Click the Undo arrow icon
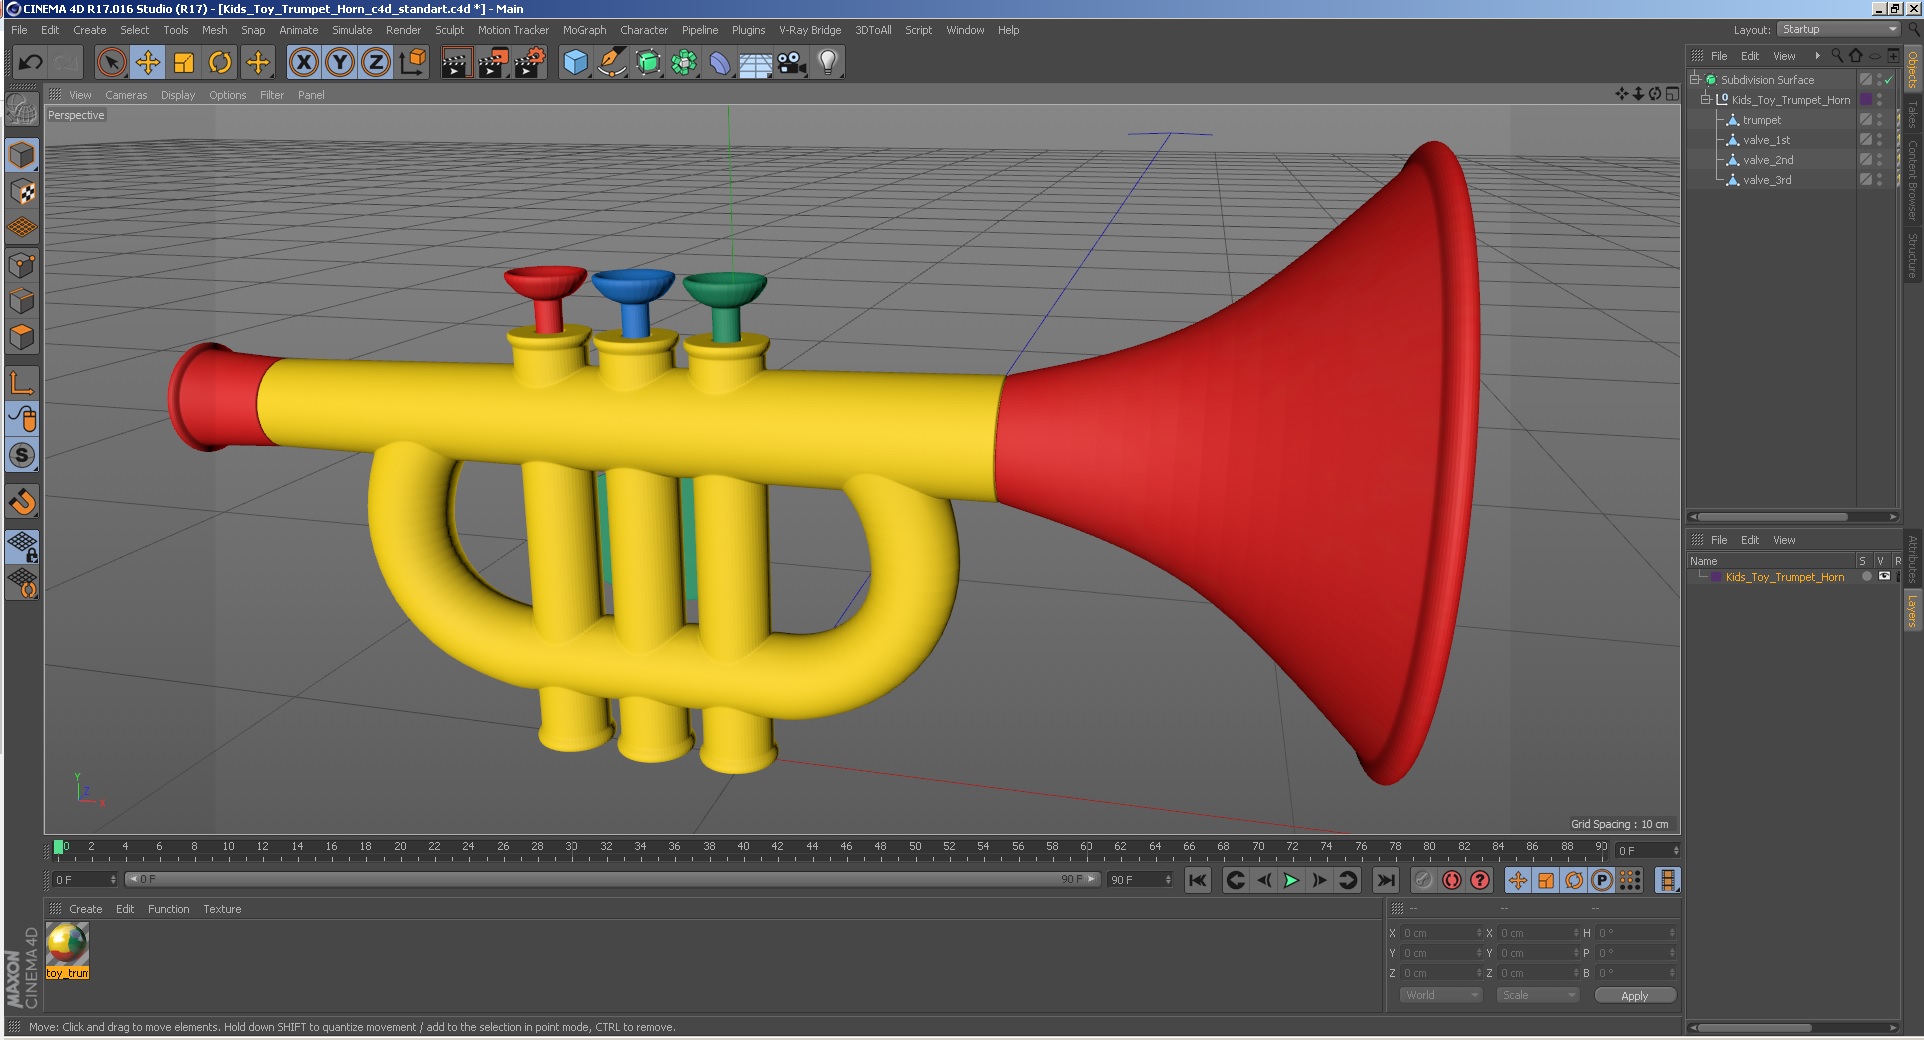The image size is (1924, 1040). click(x=30, y=63)
